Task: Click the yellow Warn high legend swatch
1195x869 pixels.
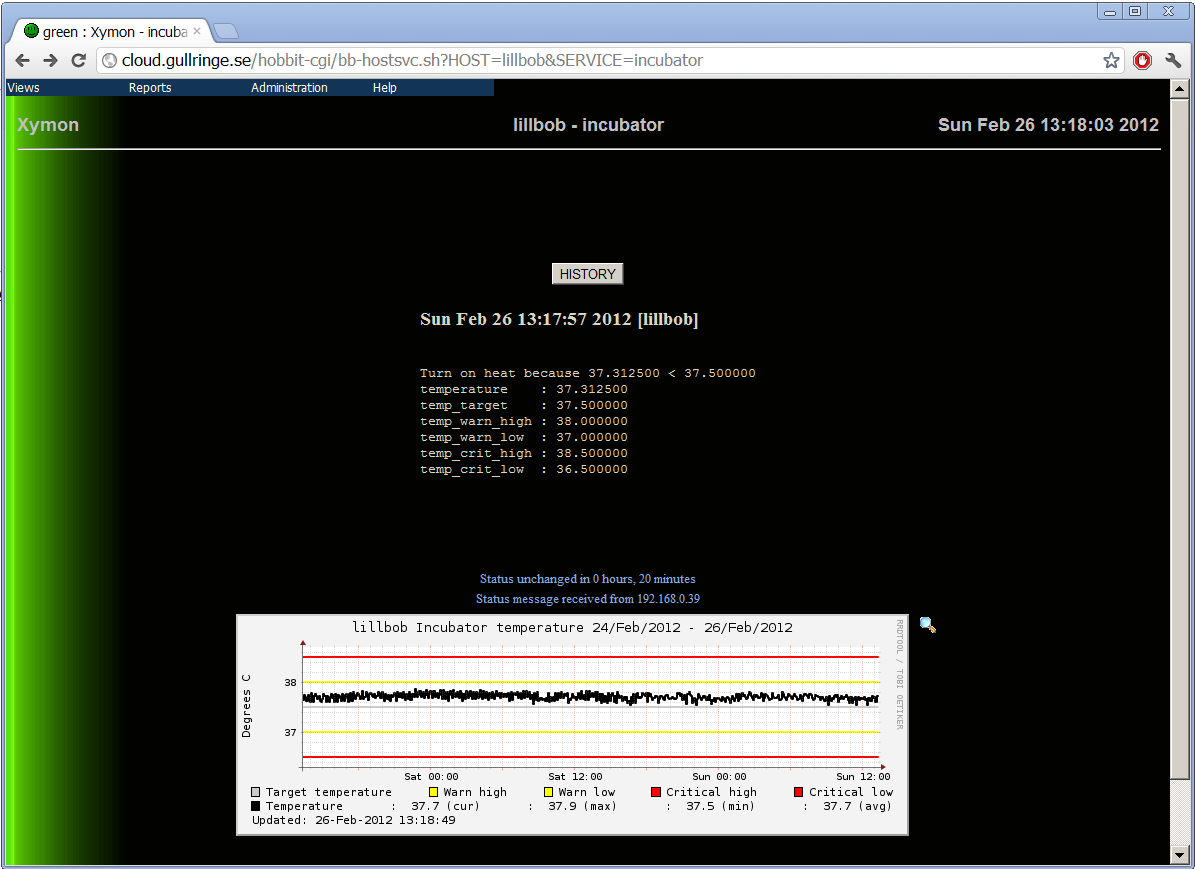Action: 434,792
